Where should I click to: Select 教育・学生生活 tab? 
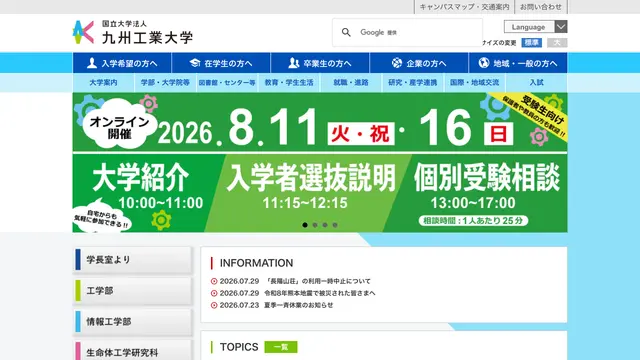(289, 82)
